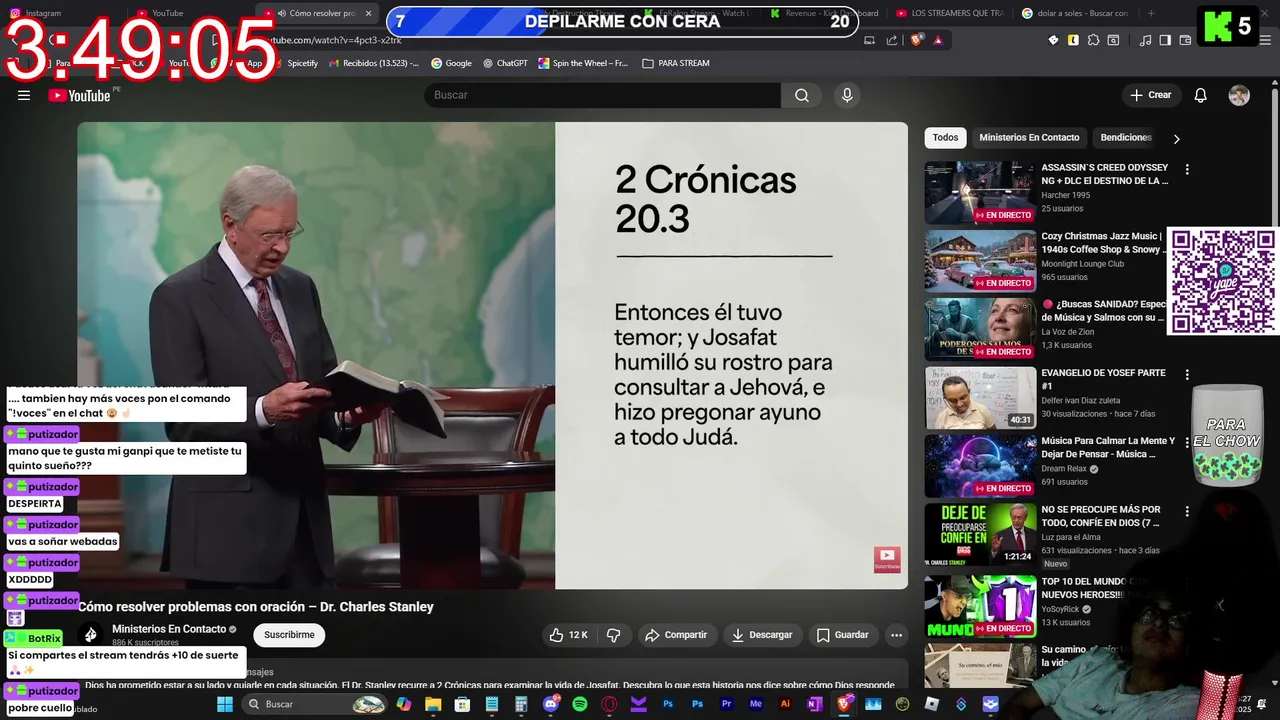Open more actions three-dot menu below video

coord(896,635)
